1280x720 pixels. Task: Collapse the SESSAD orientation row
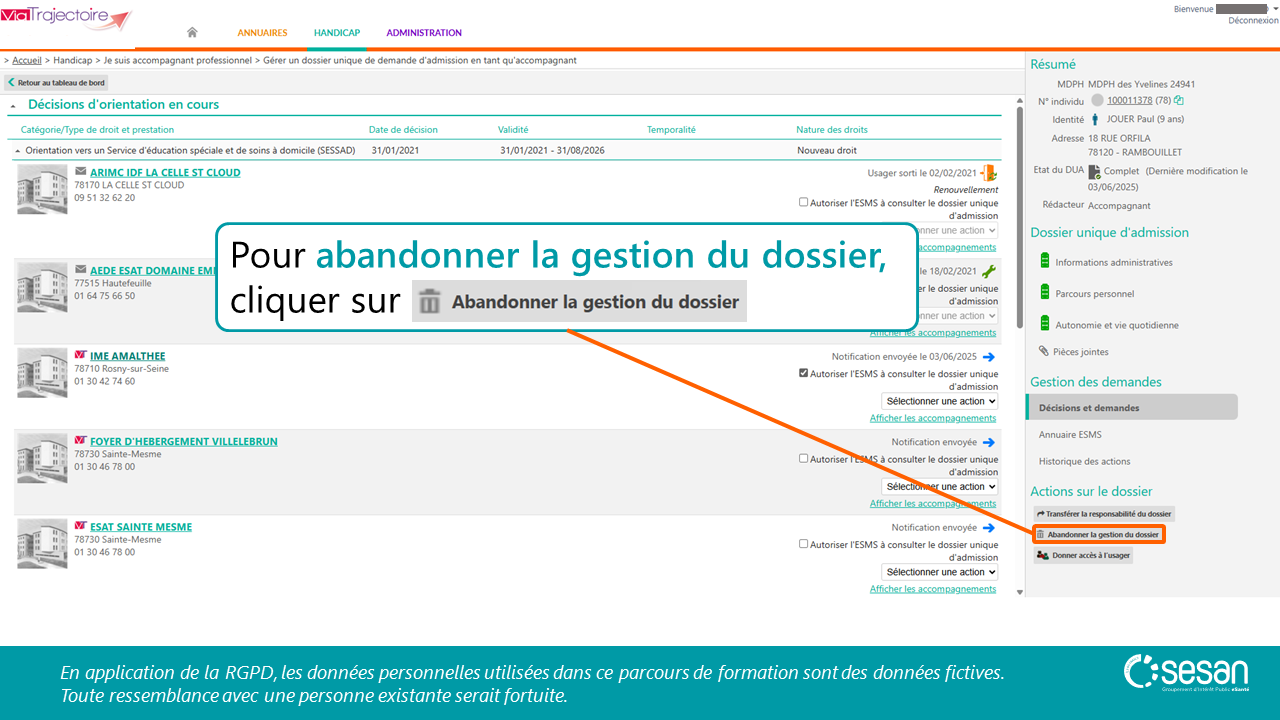[17, 151]
